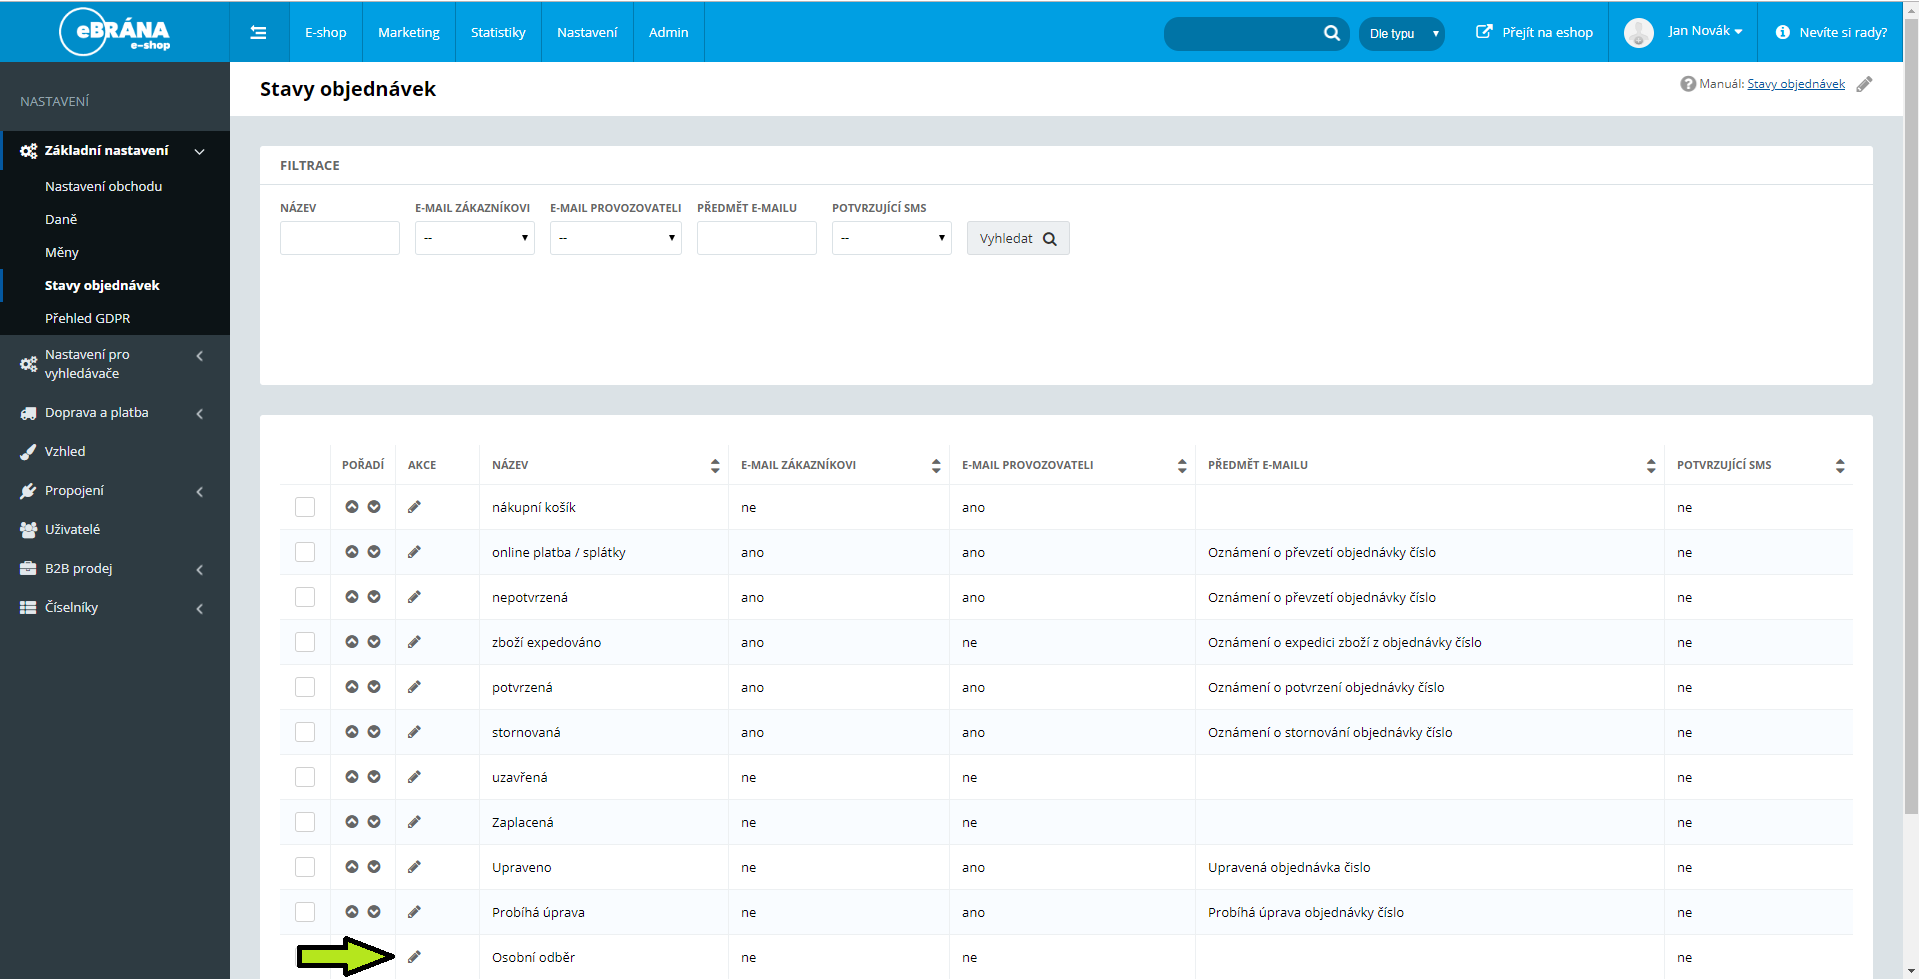Edit the 'Upraveno' status pencil icon
This screenshot has height=979, width=1919.
(x=414, y=867)
